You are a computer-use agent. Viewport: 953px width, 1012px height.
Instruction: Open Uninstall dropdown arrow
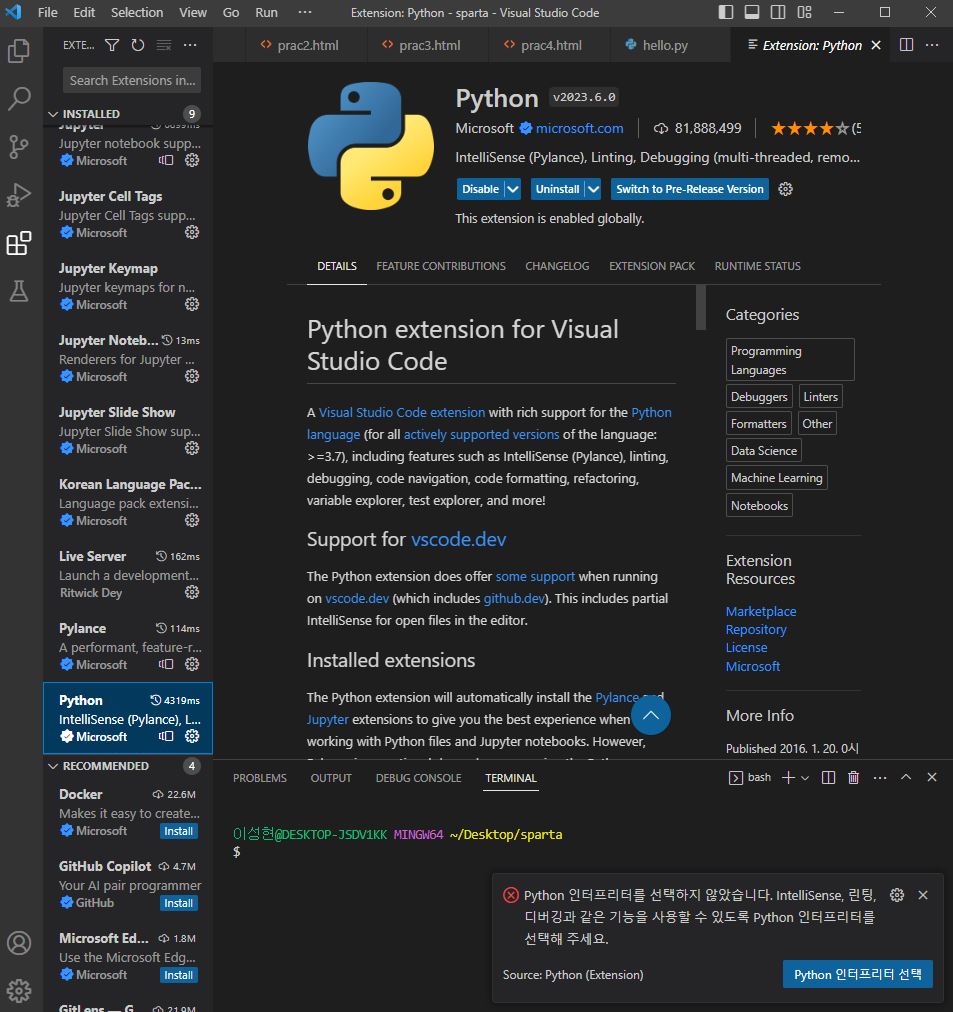click(x=594, y=189)
